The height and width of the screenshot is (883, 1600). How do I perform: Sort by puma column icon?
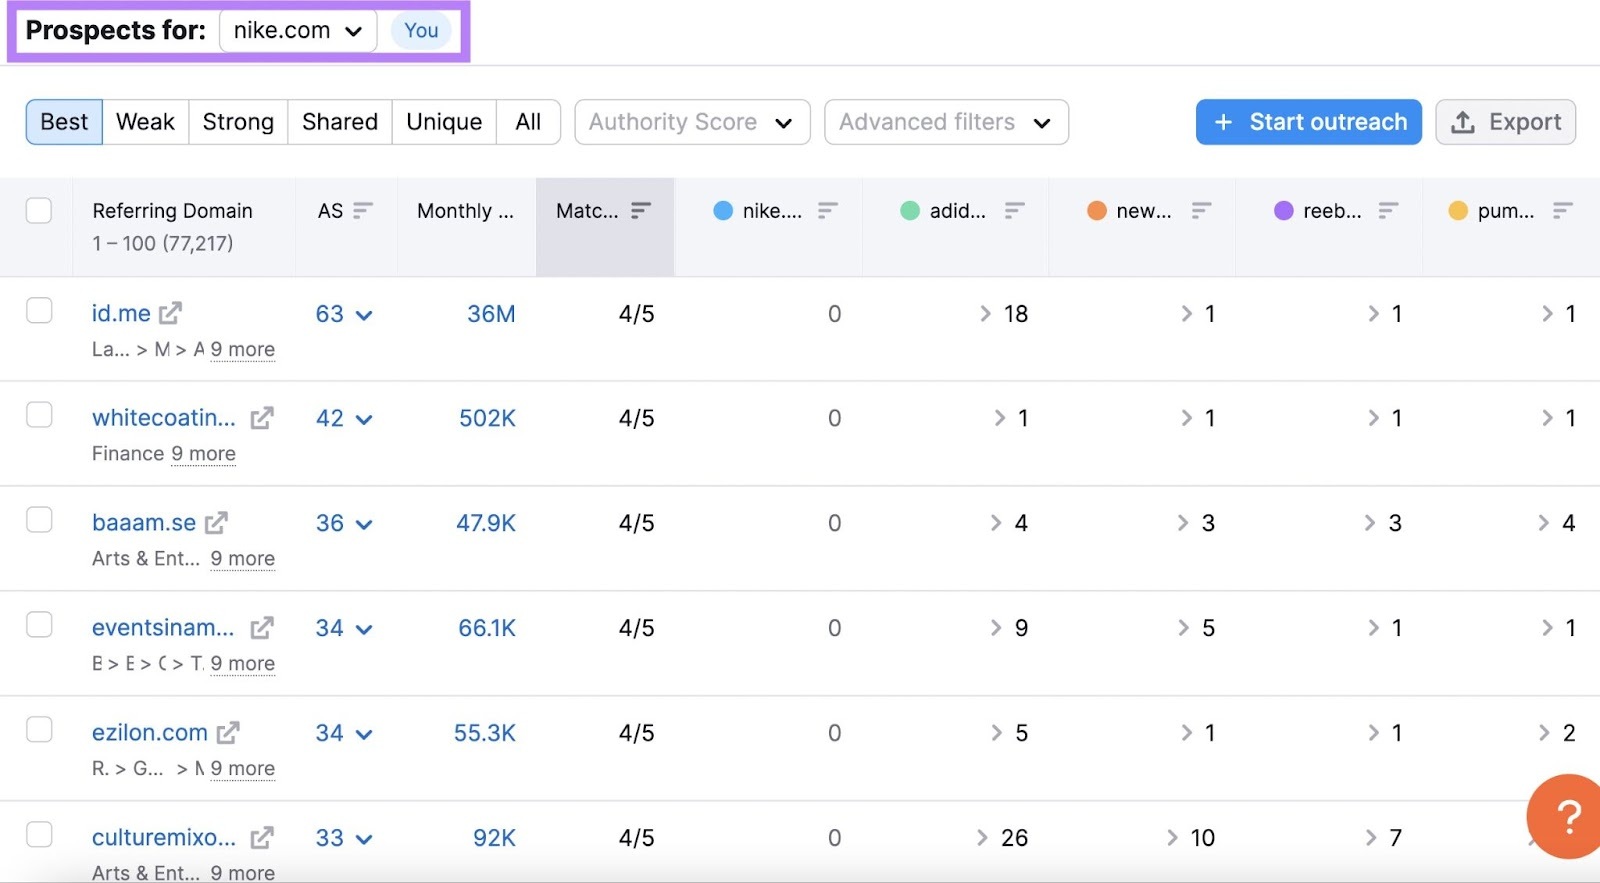[x=1563, y=210]
